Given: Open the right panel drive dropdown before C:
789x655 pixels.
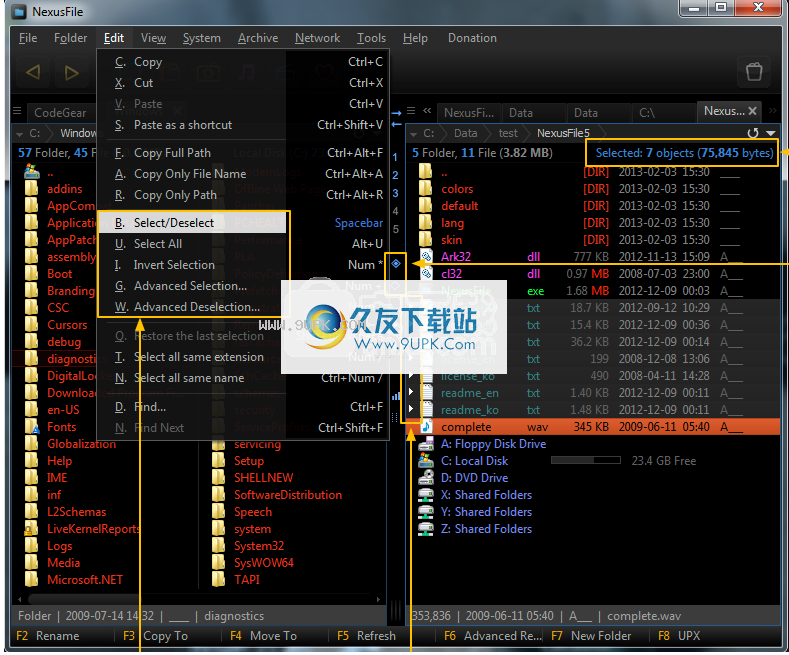Looking at the screenshot, I should pyautogui.click(x=413, y=134).
